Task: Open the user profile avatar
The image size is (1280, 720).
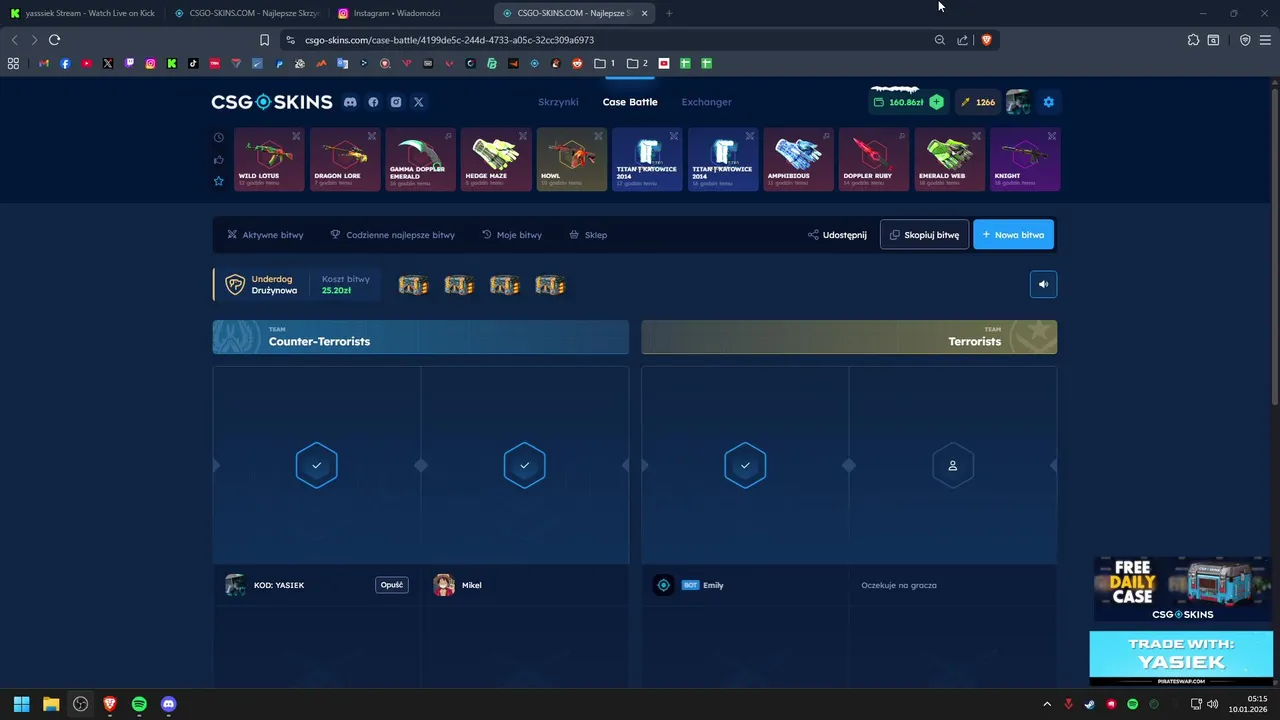Action: (x=1018, y=102)
